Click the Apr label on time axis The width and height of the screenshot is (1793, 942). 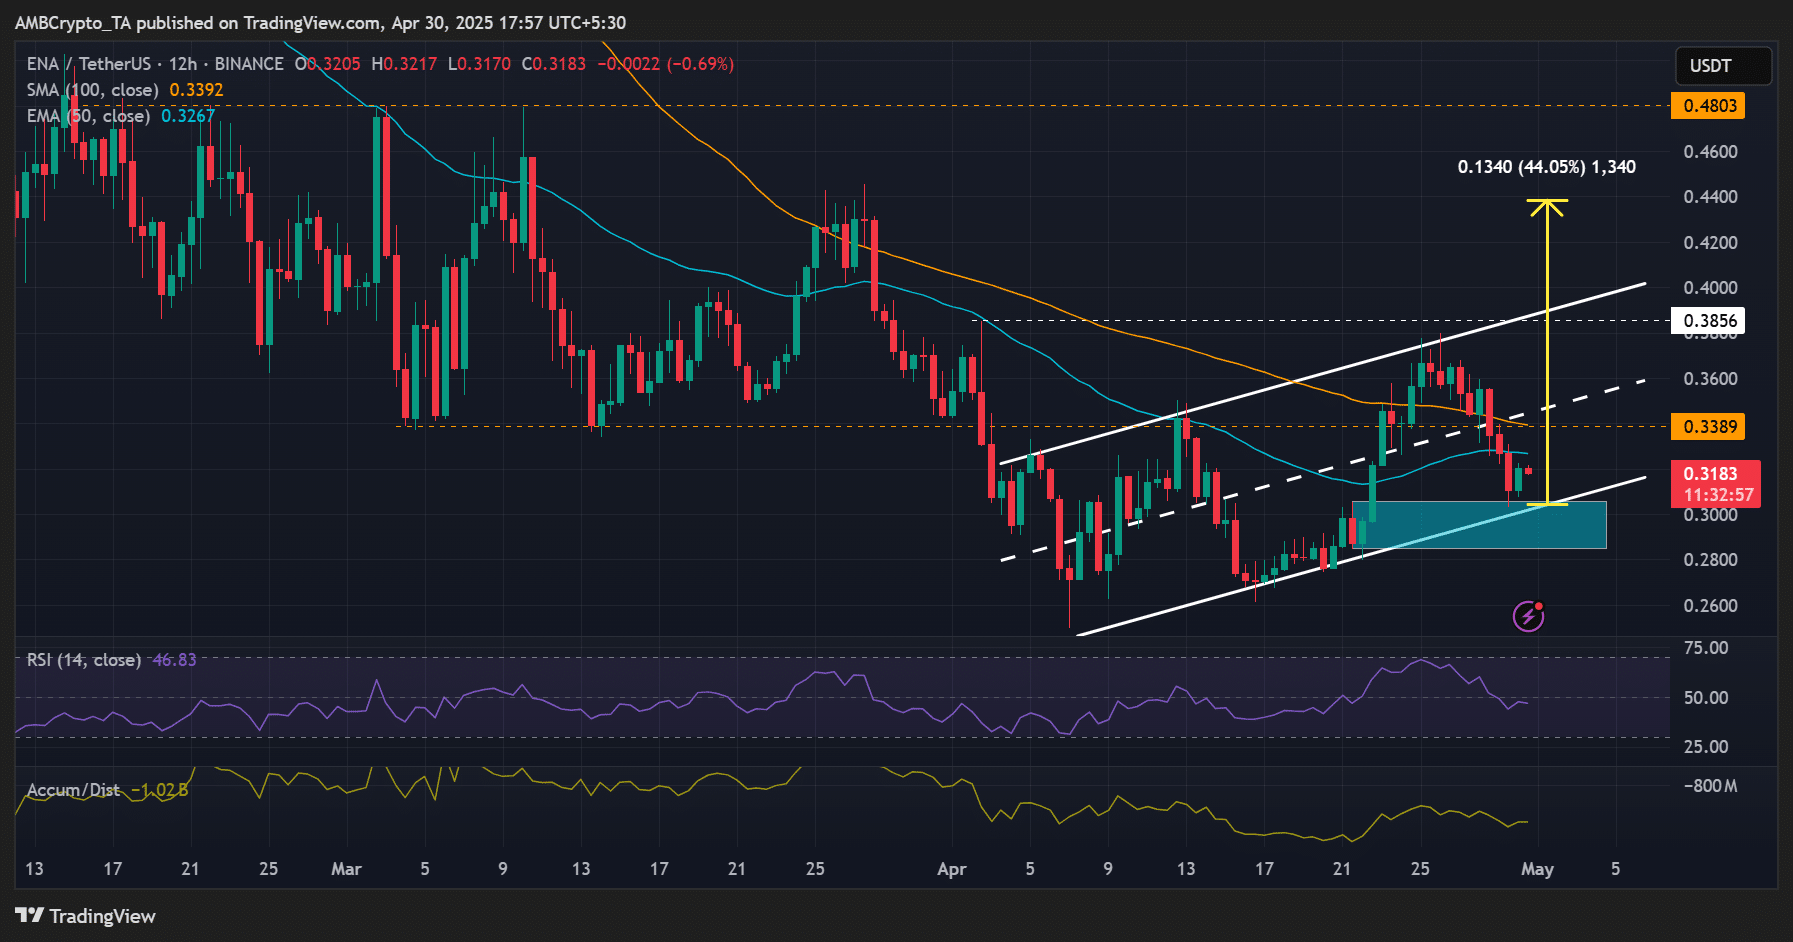point(951,869)
